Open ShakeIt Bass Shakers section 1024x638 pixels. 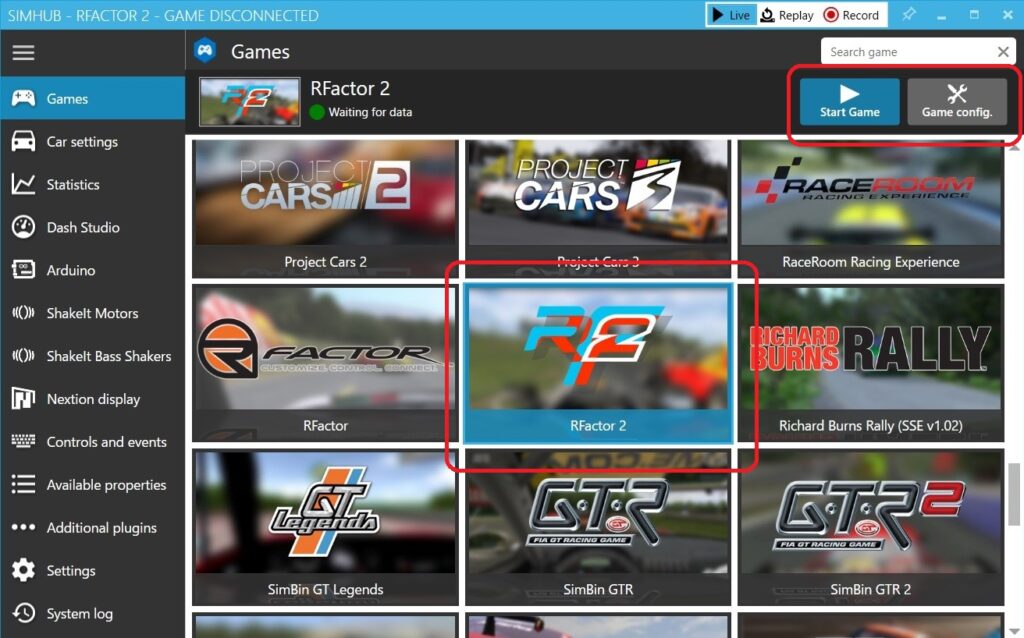point(108,357)
